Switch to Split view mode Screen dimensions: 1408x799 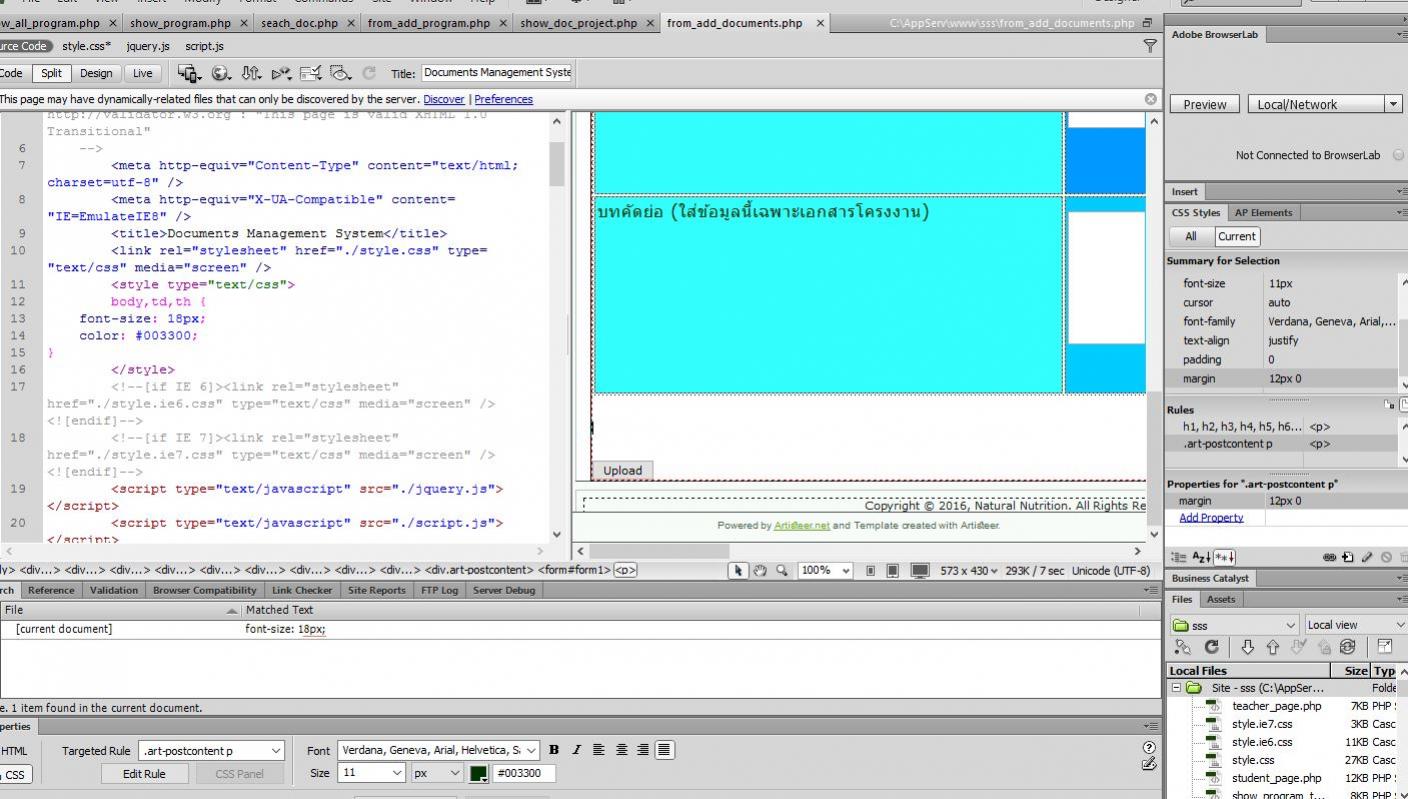(x=51, y=73)
